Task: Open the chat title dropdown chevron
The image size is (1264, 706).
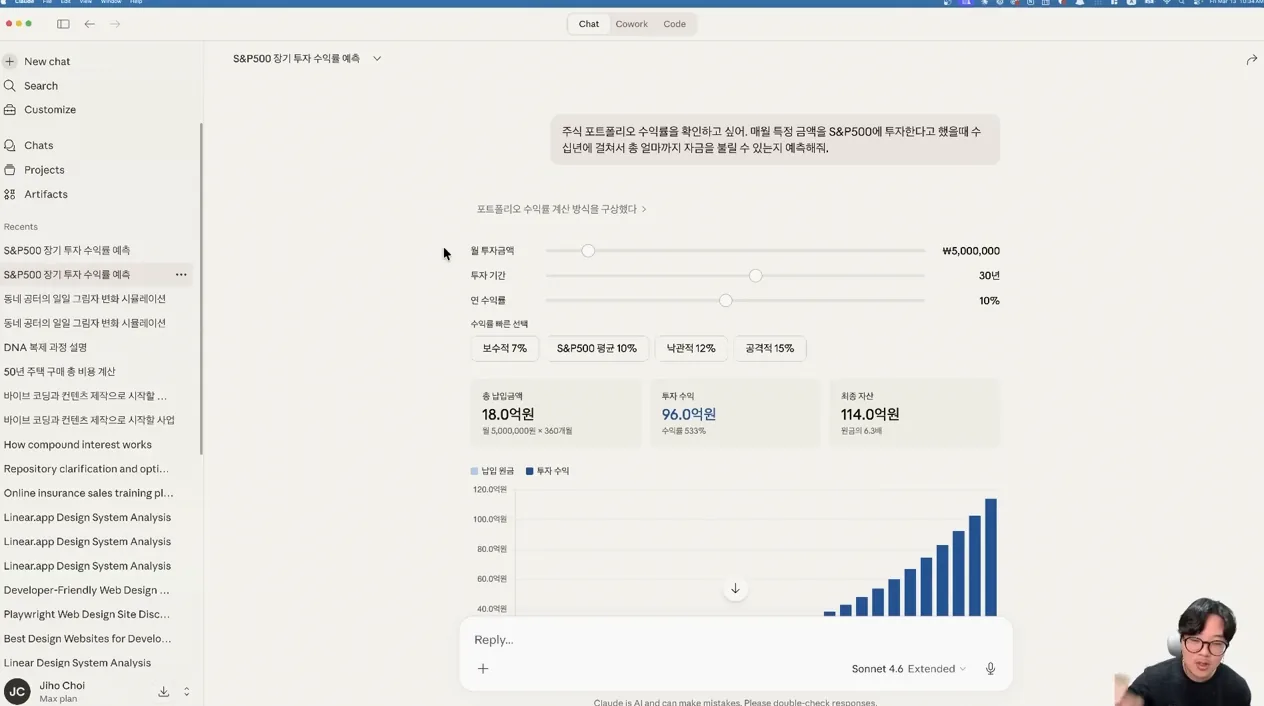Action: pos(377,59)
